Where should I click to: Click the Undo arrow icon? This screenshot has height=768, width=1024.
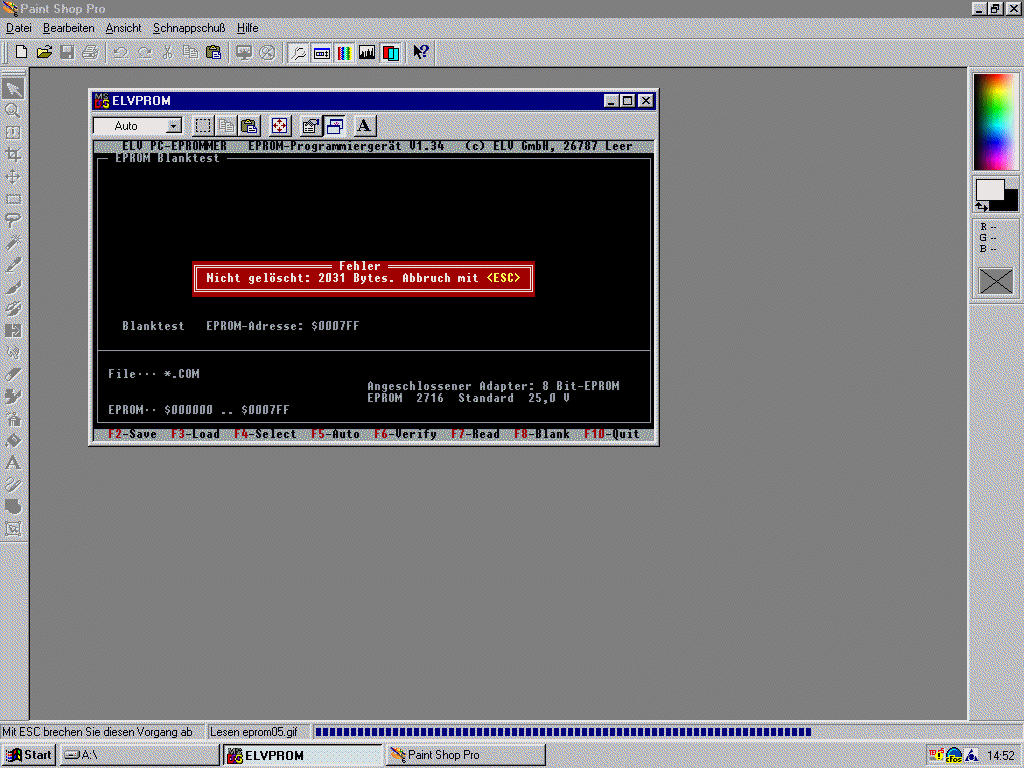click(120, 52)
